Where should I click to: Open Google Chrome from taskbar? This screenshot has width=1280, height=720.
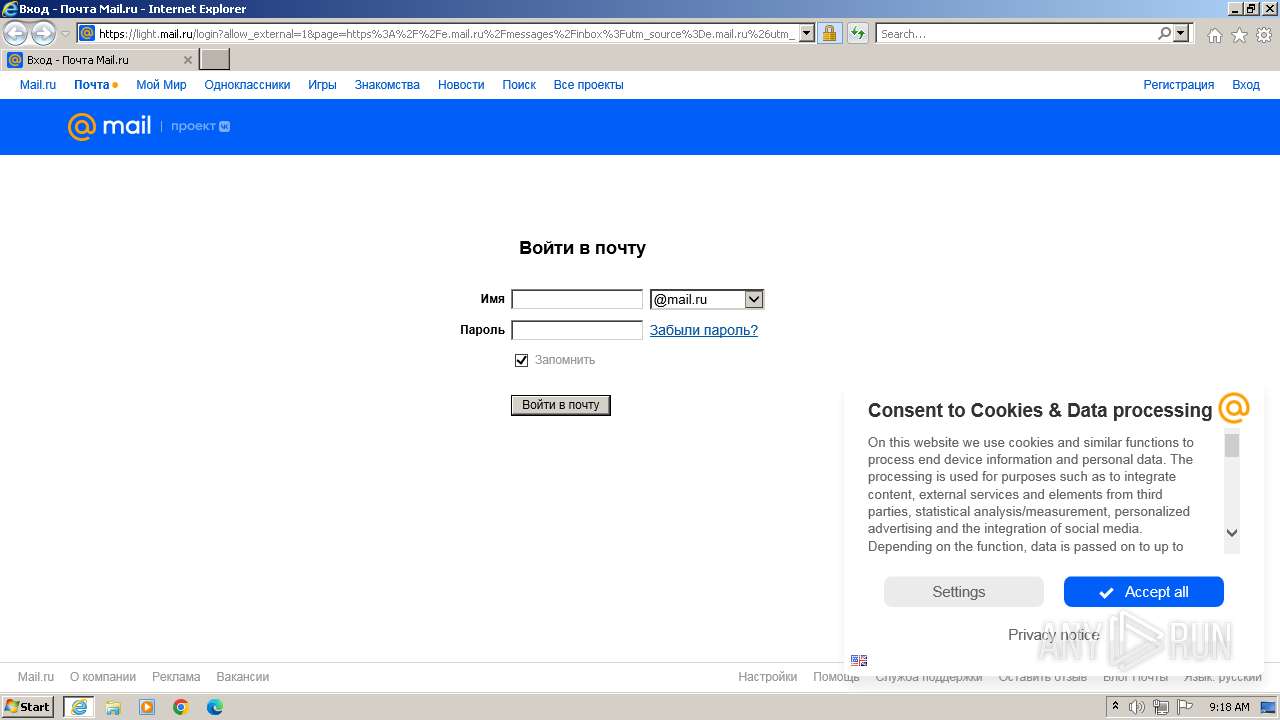click(x=181, y=707)
